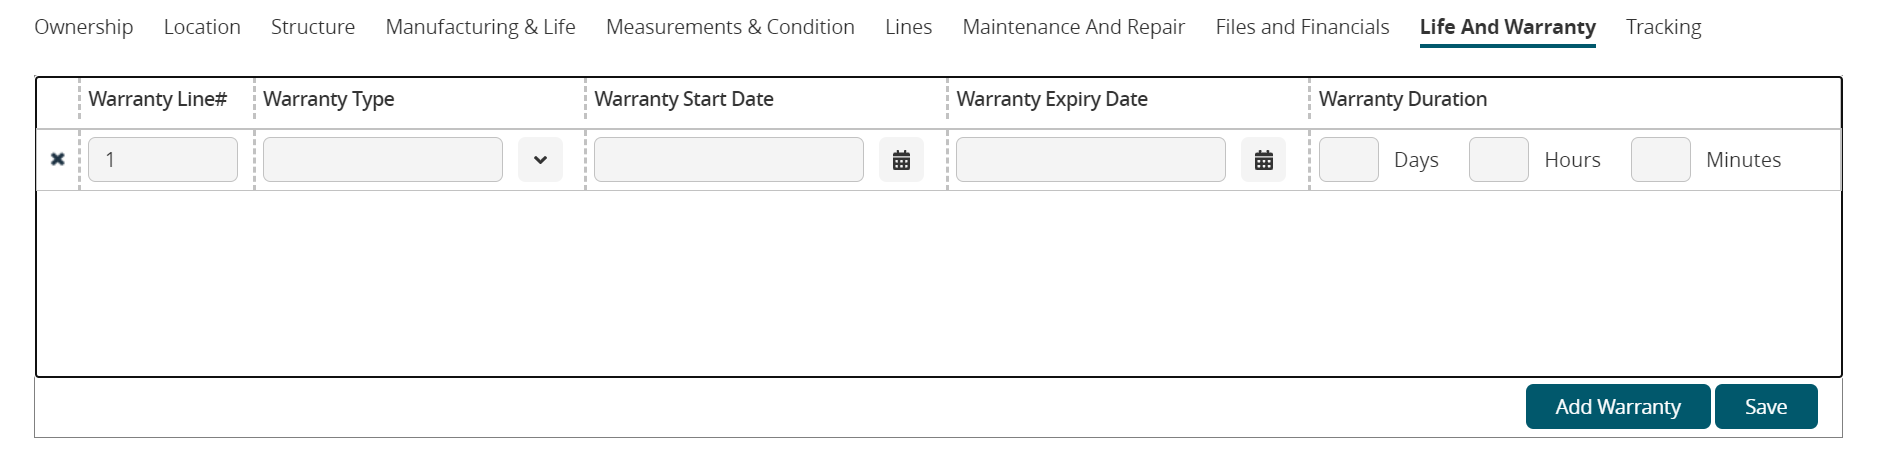This screenshot has width=1878, height=453.
Task: Switch to the Tracking tab
Action: click(x=1663, y=27)
